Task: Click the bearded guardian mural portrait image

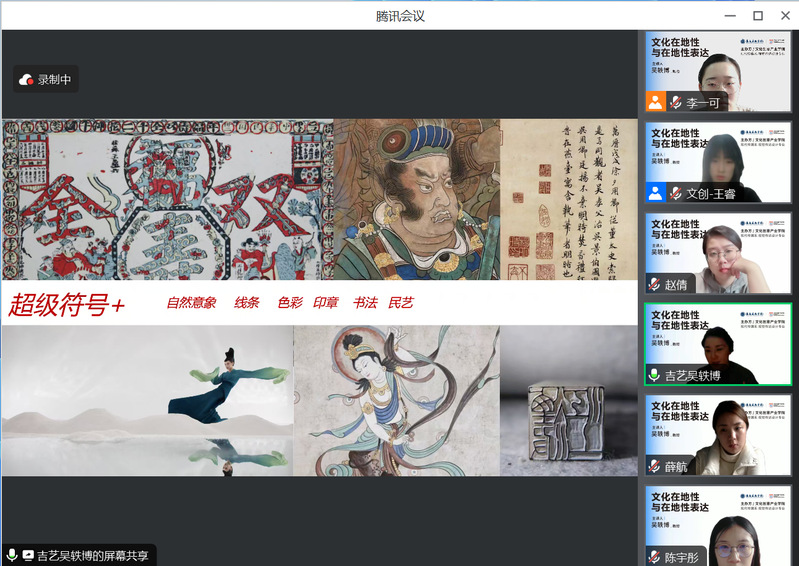Action: (x=417, y=199)
